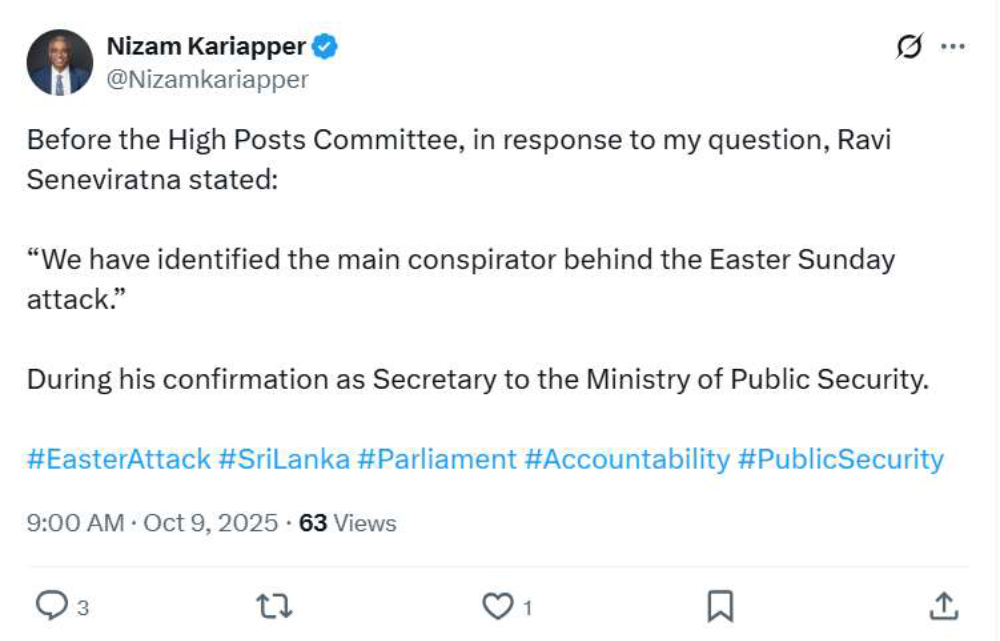
Task: Open the #SriLanka hashtag
Action: (x=284, y=459)
